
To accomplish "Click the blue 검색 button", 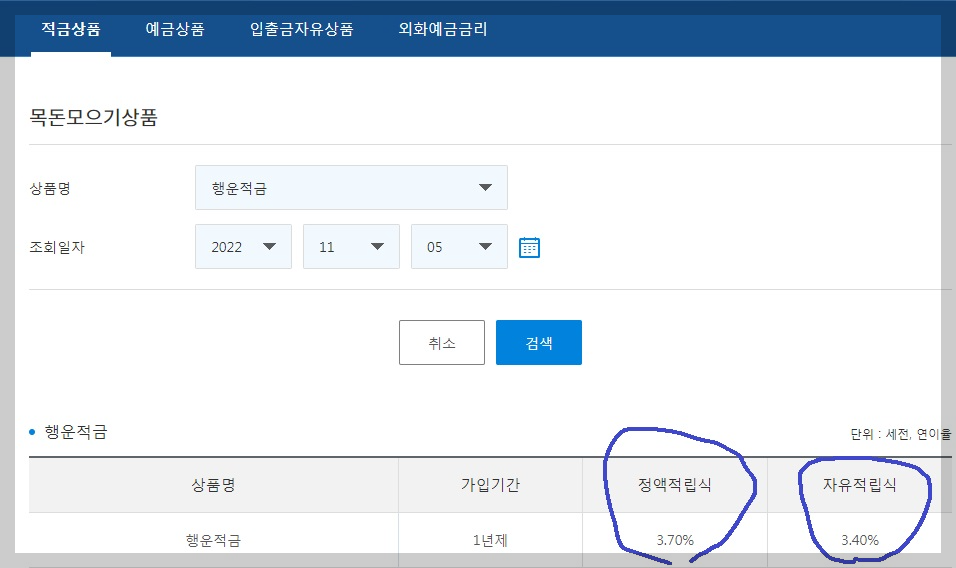I will (x=539, y=343).
